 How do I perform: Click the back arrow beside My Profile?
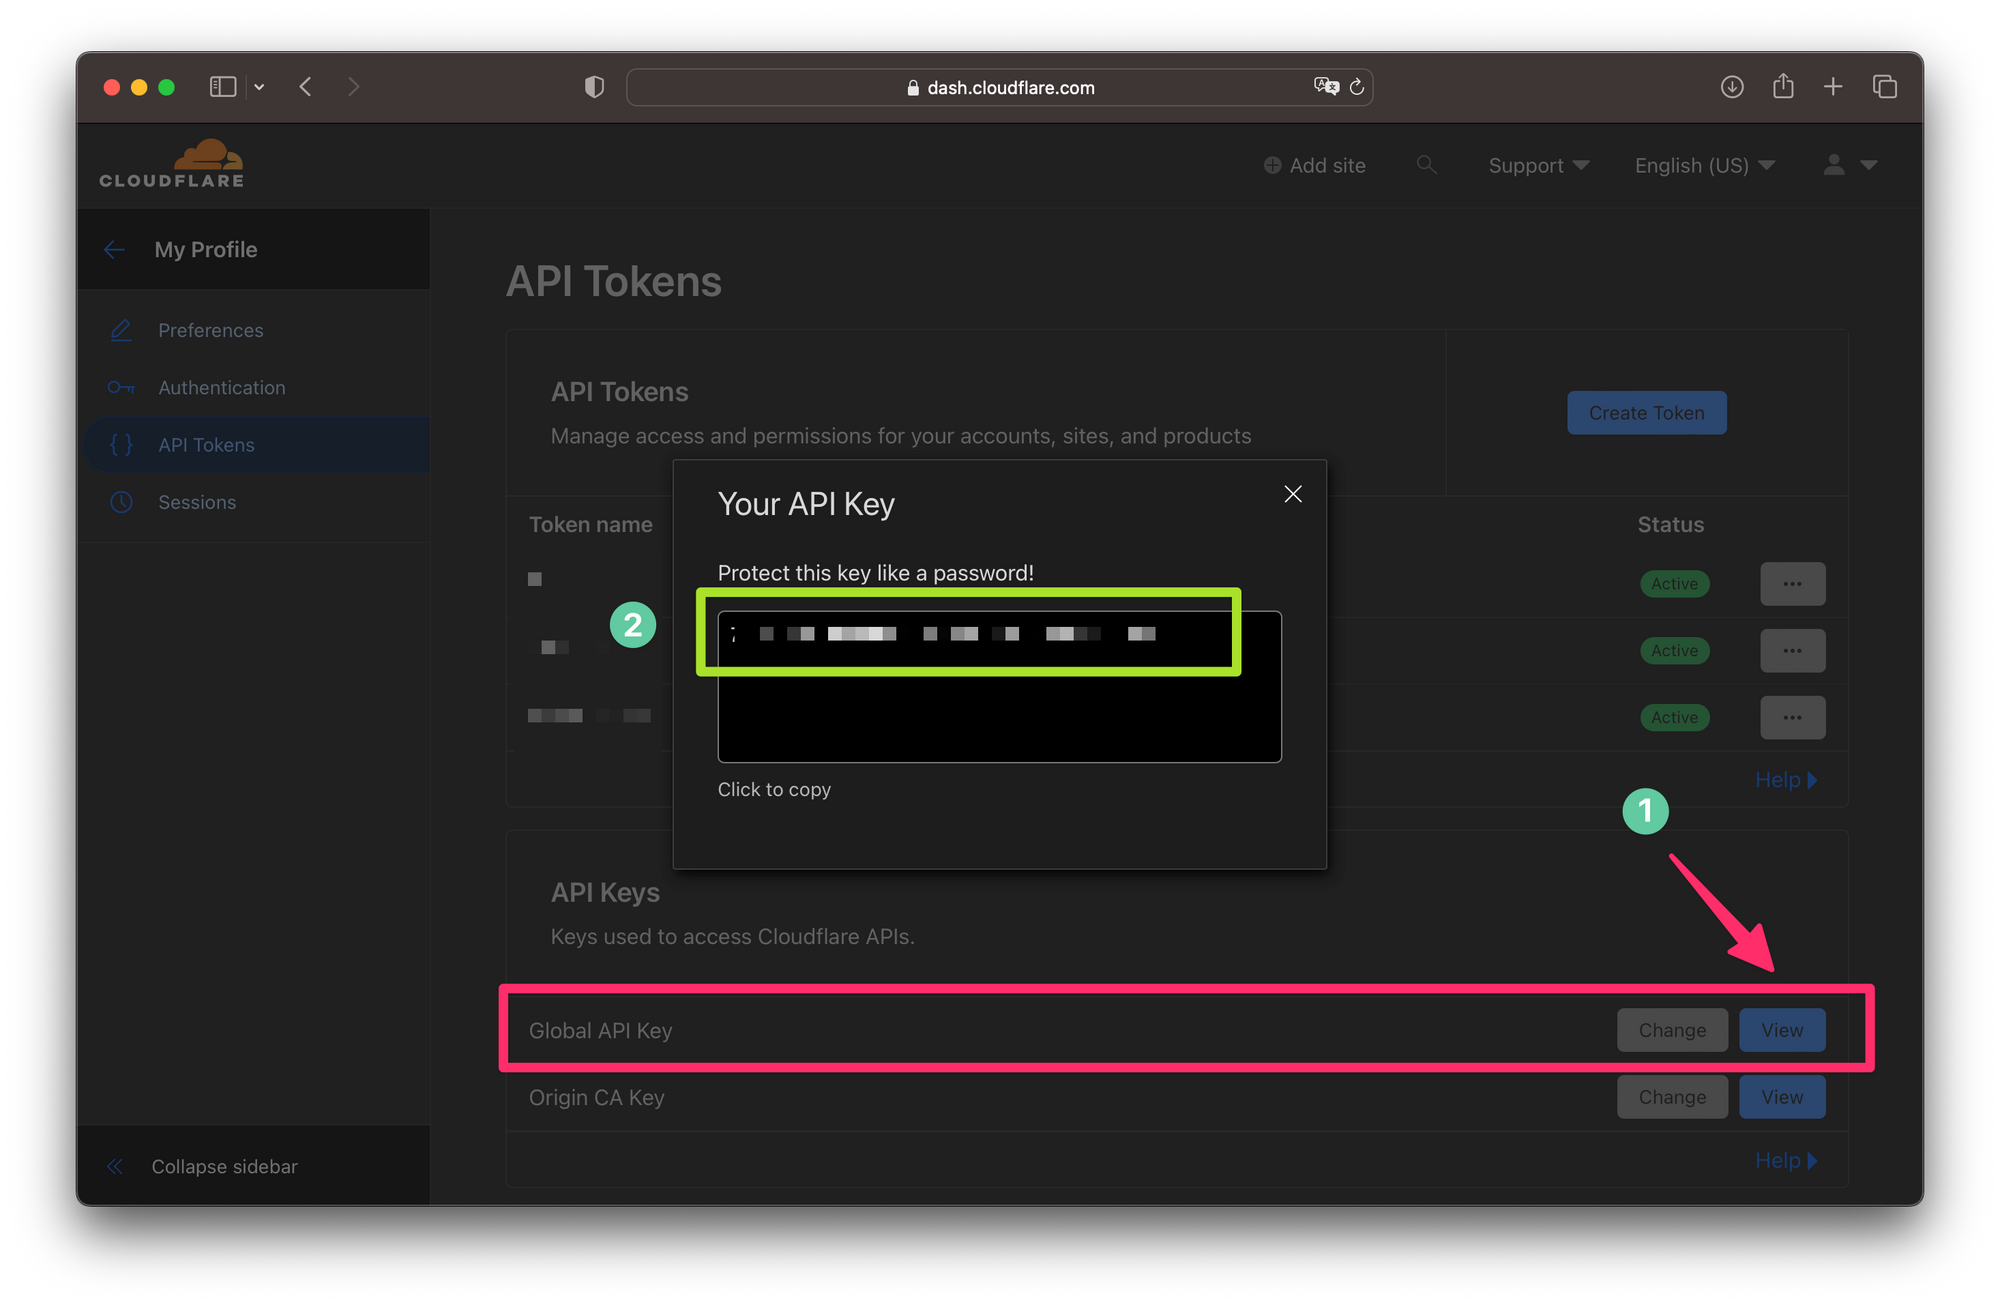[x=115, y=249]
